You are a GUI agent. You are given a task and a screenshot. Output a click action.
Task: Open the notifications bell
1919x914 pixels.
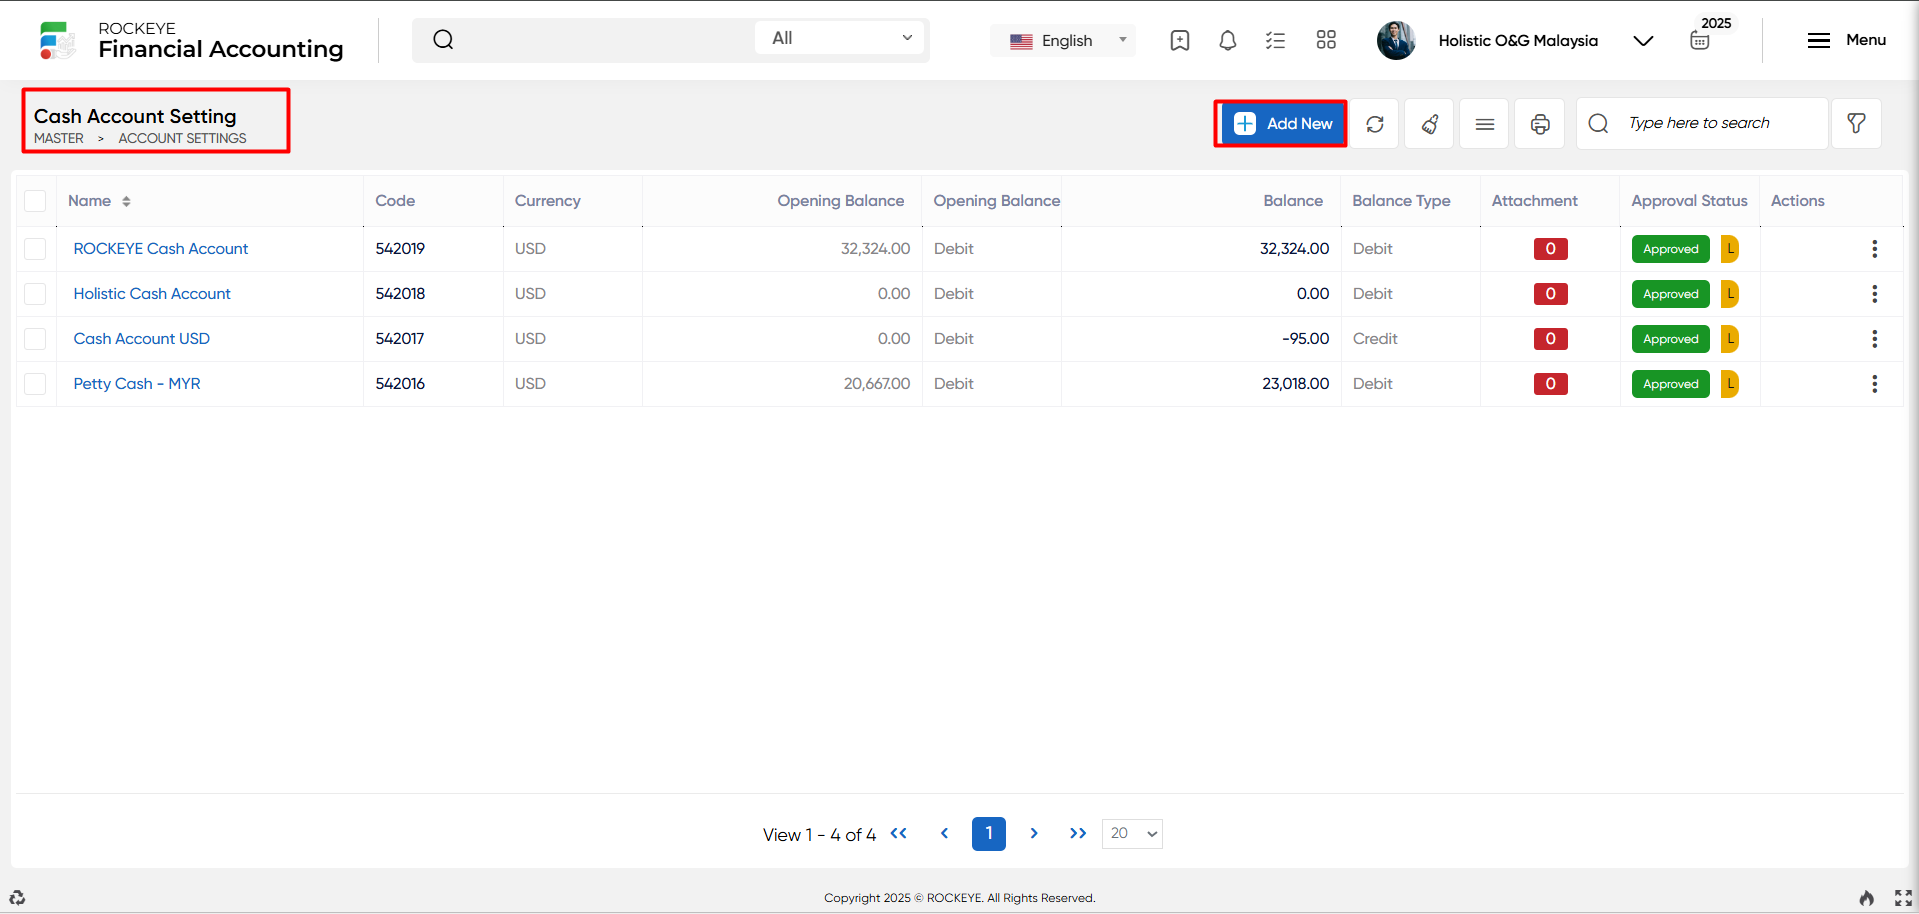[1228, 40]
